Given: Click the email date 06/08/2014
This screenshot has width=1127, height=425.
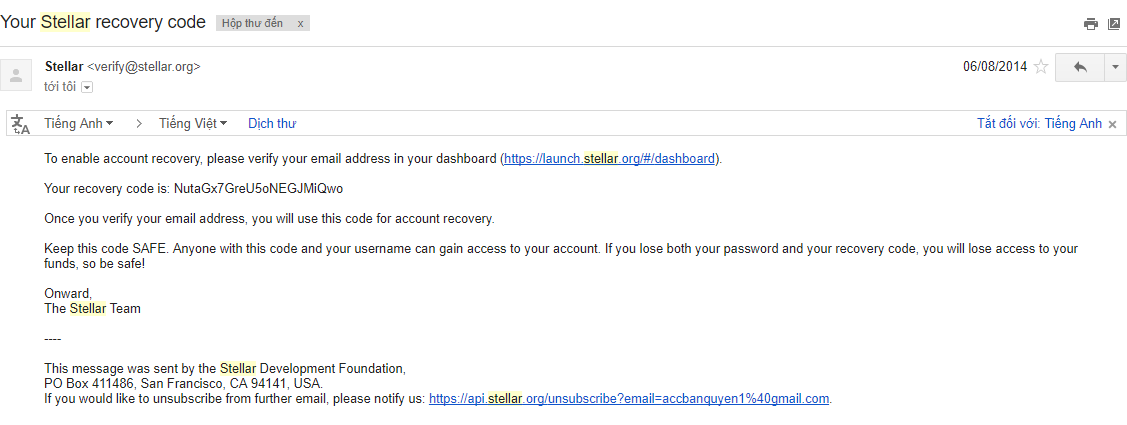Looking at the screenshot, I should pos(994,67).
